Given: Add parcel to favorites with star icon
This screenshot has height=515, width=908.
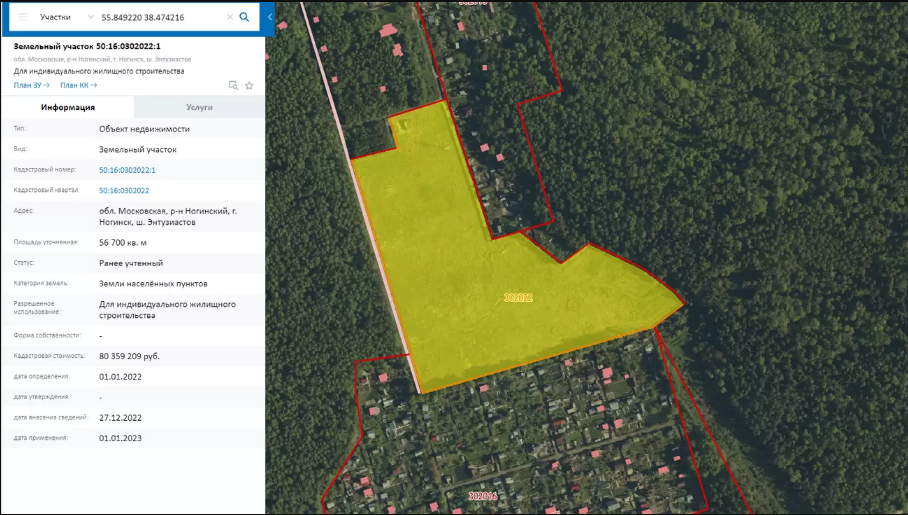Looking at the screenshot, I should click(249, 85).
